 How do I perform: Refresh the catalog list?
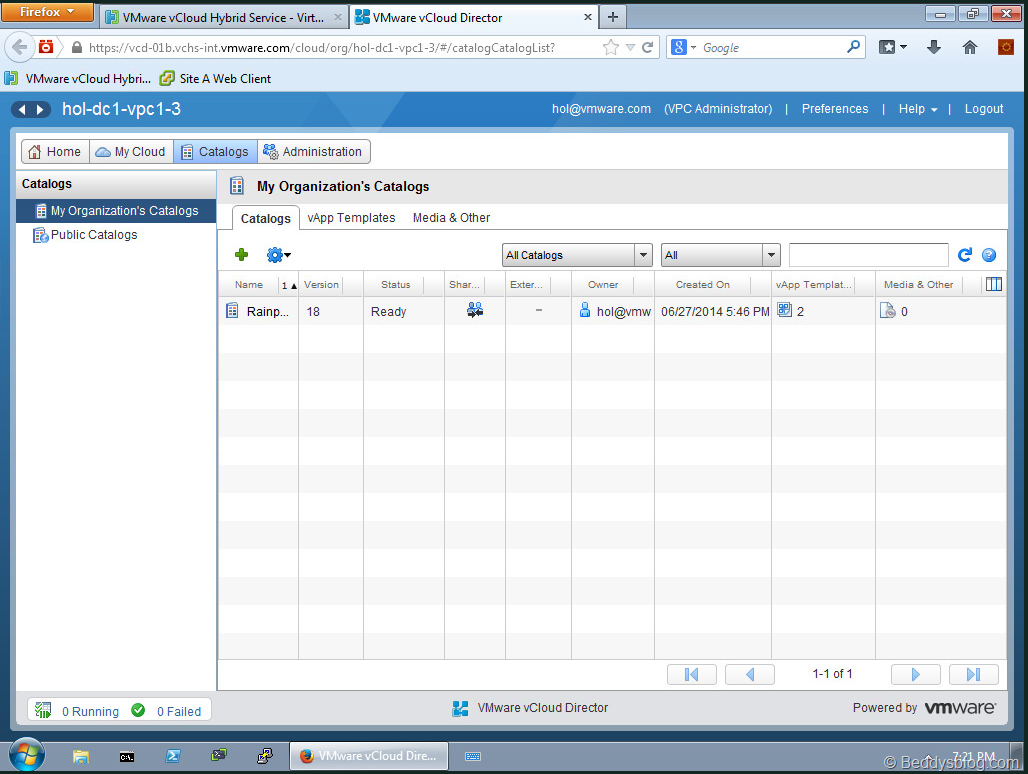[x=964, y=255]
